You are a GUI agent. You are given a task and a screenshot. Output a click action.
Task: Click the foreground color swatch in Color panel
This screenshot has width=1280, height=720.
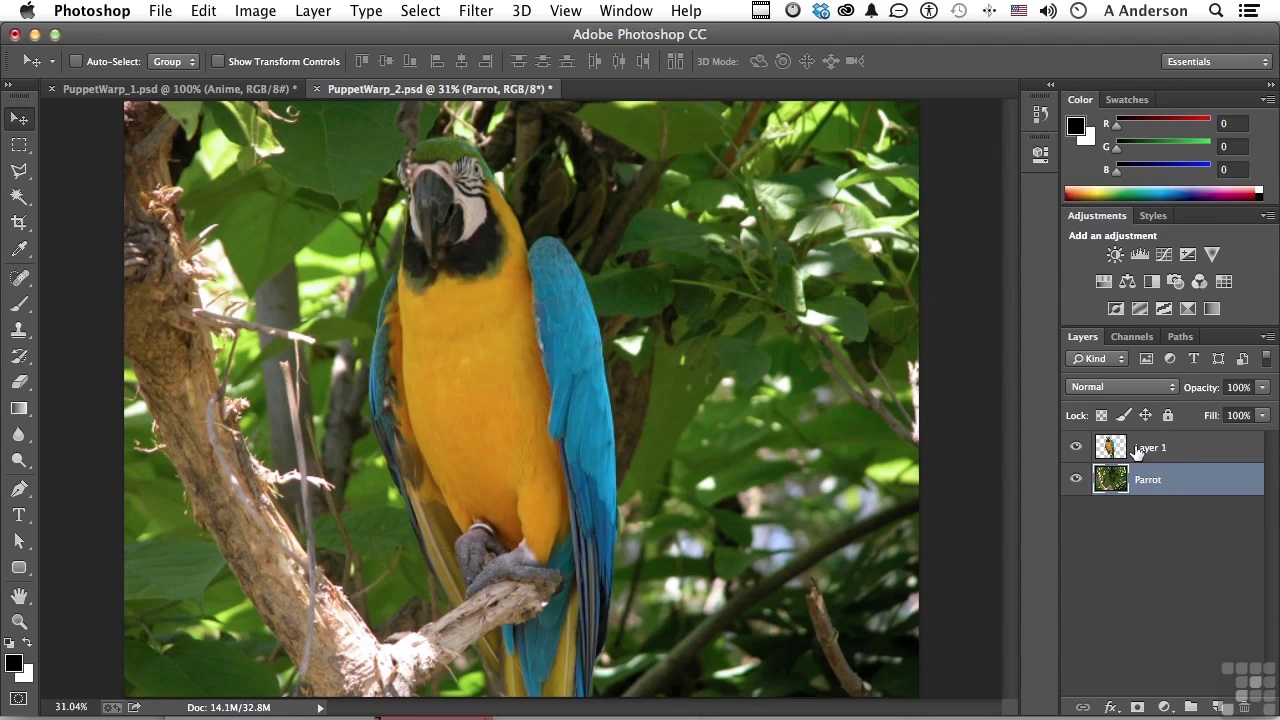pyautogui.click(x=1075, y=126)
